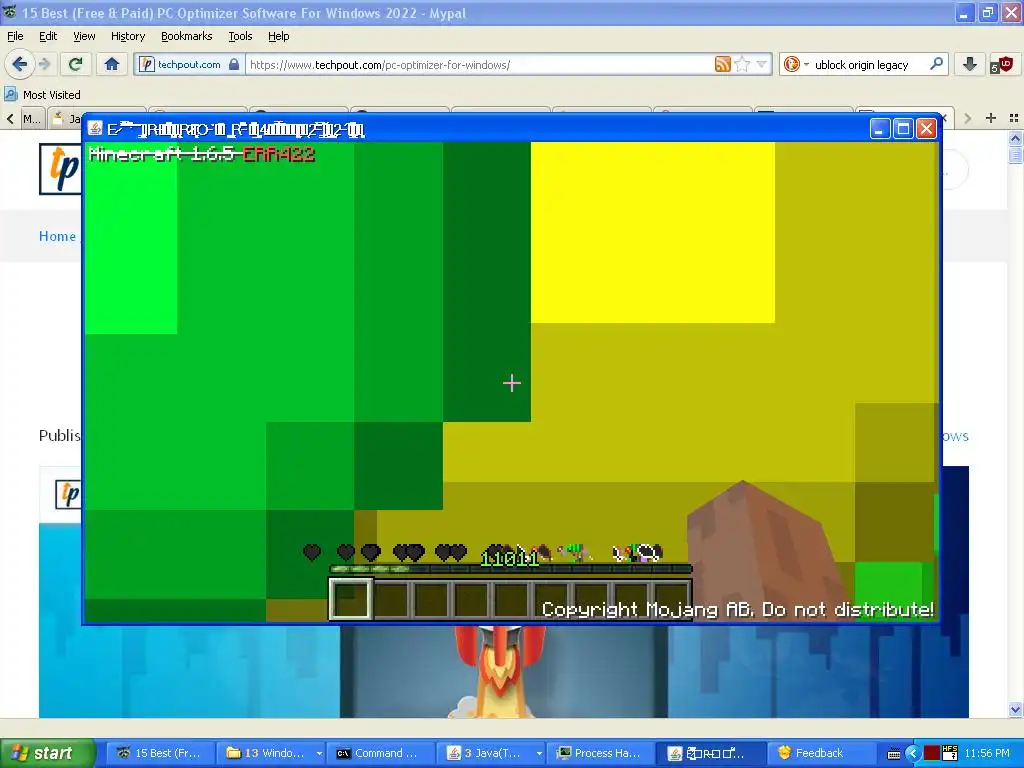Click the HFS tray icon
This screenshot has width=1024, height=768.
[950, 753]
